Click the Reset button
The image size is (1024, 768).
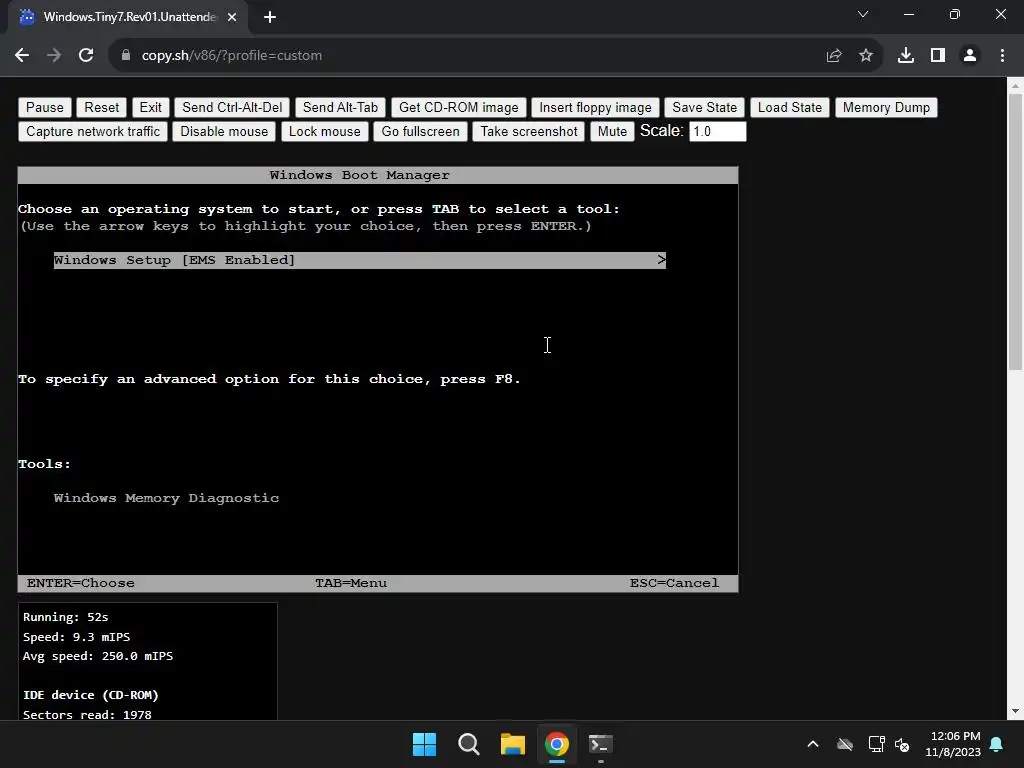click(102, 107)
